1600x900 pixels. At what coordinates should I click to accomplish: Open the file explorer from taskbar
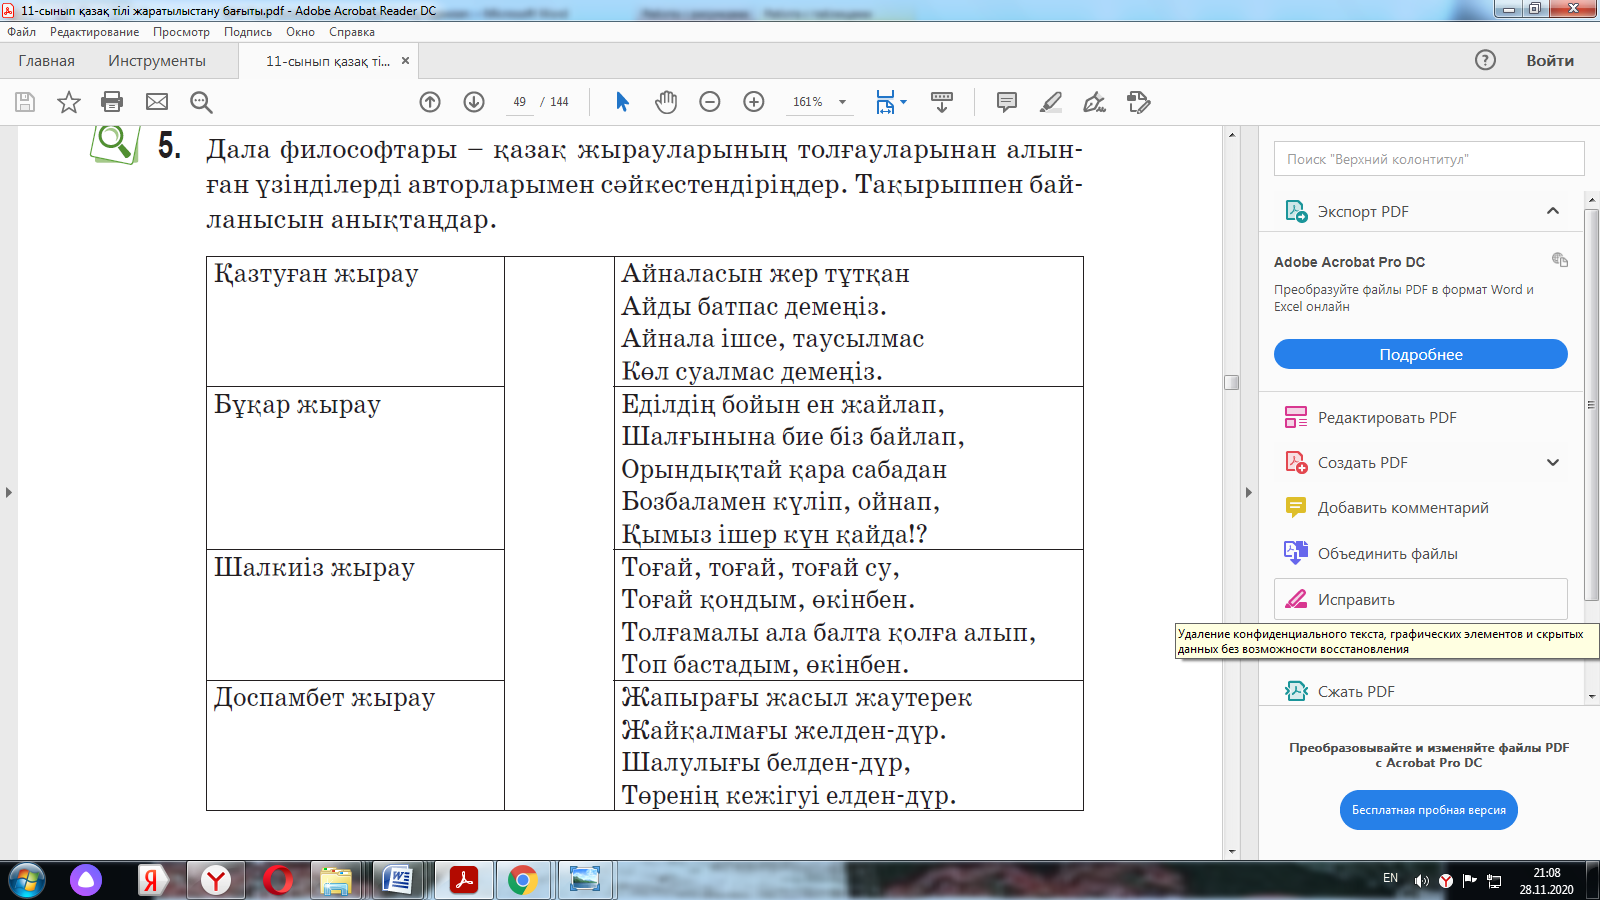(336, 881)
